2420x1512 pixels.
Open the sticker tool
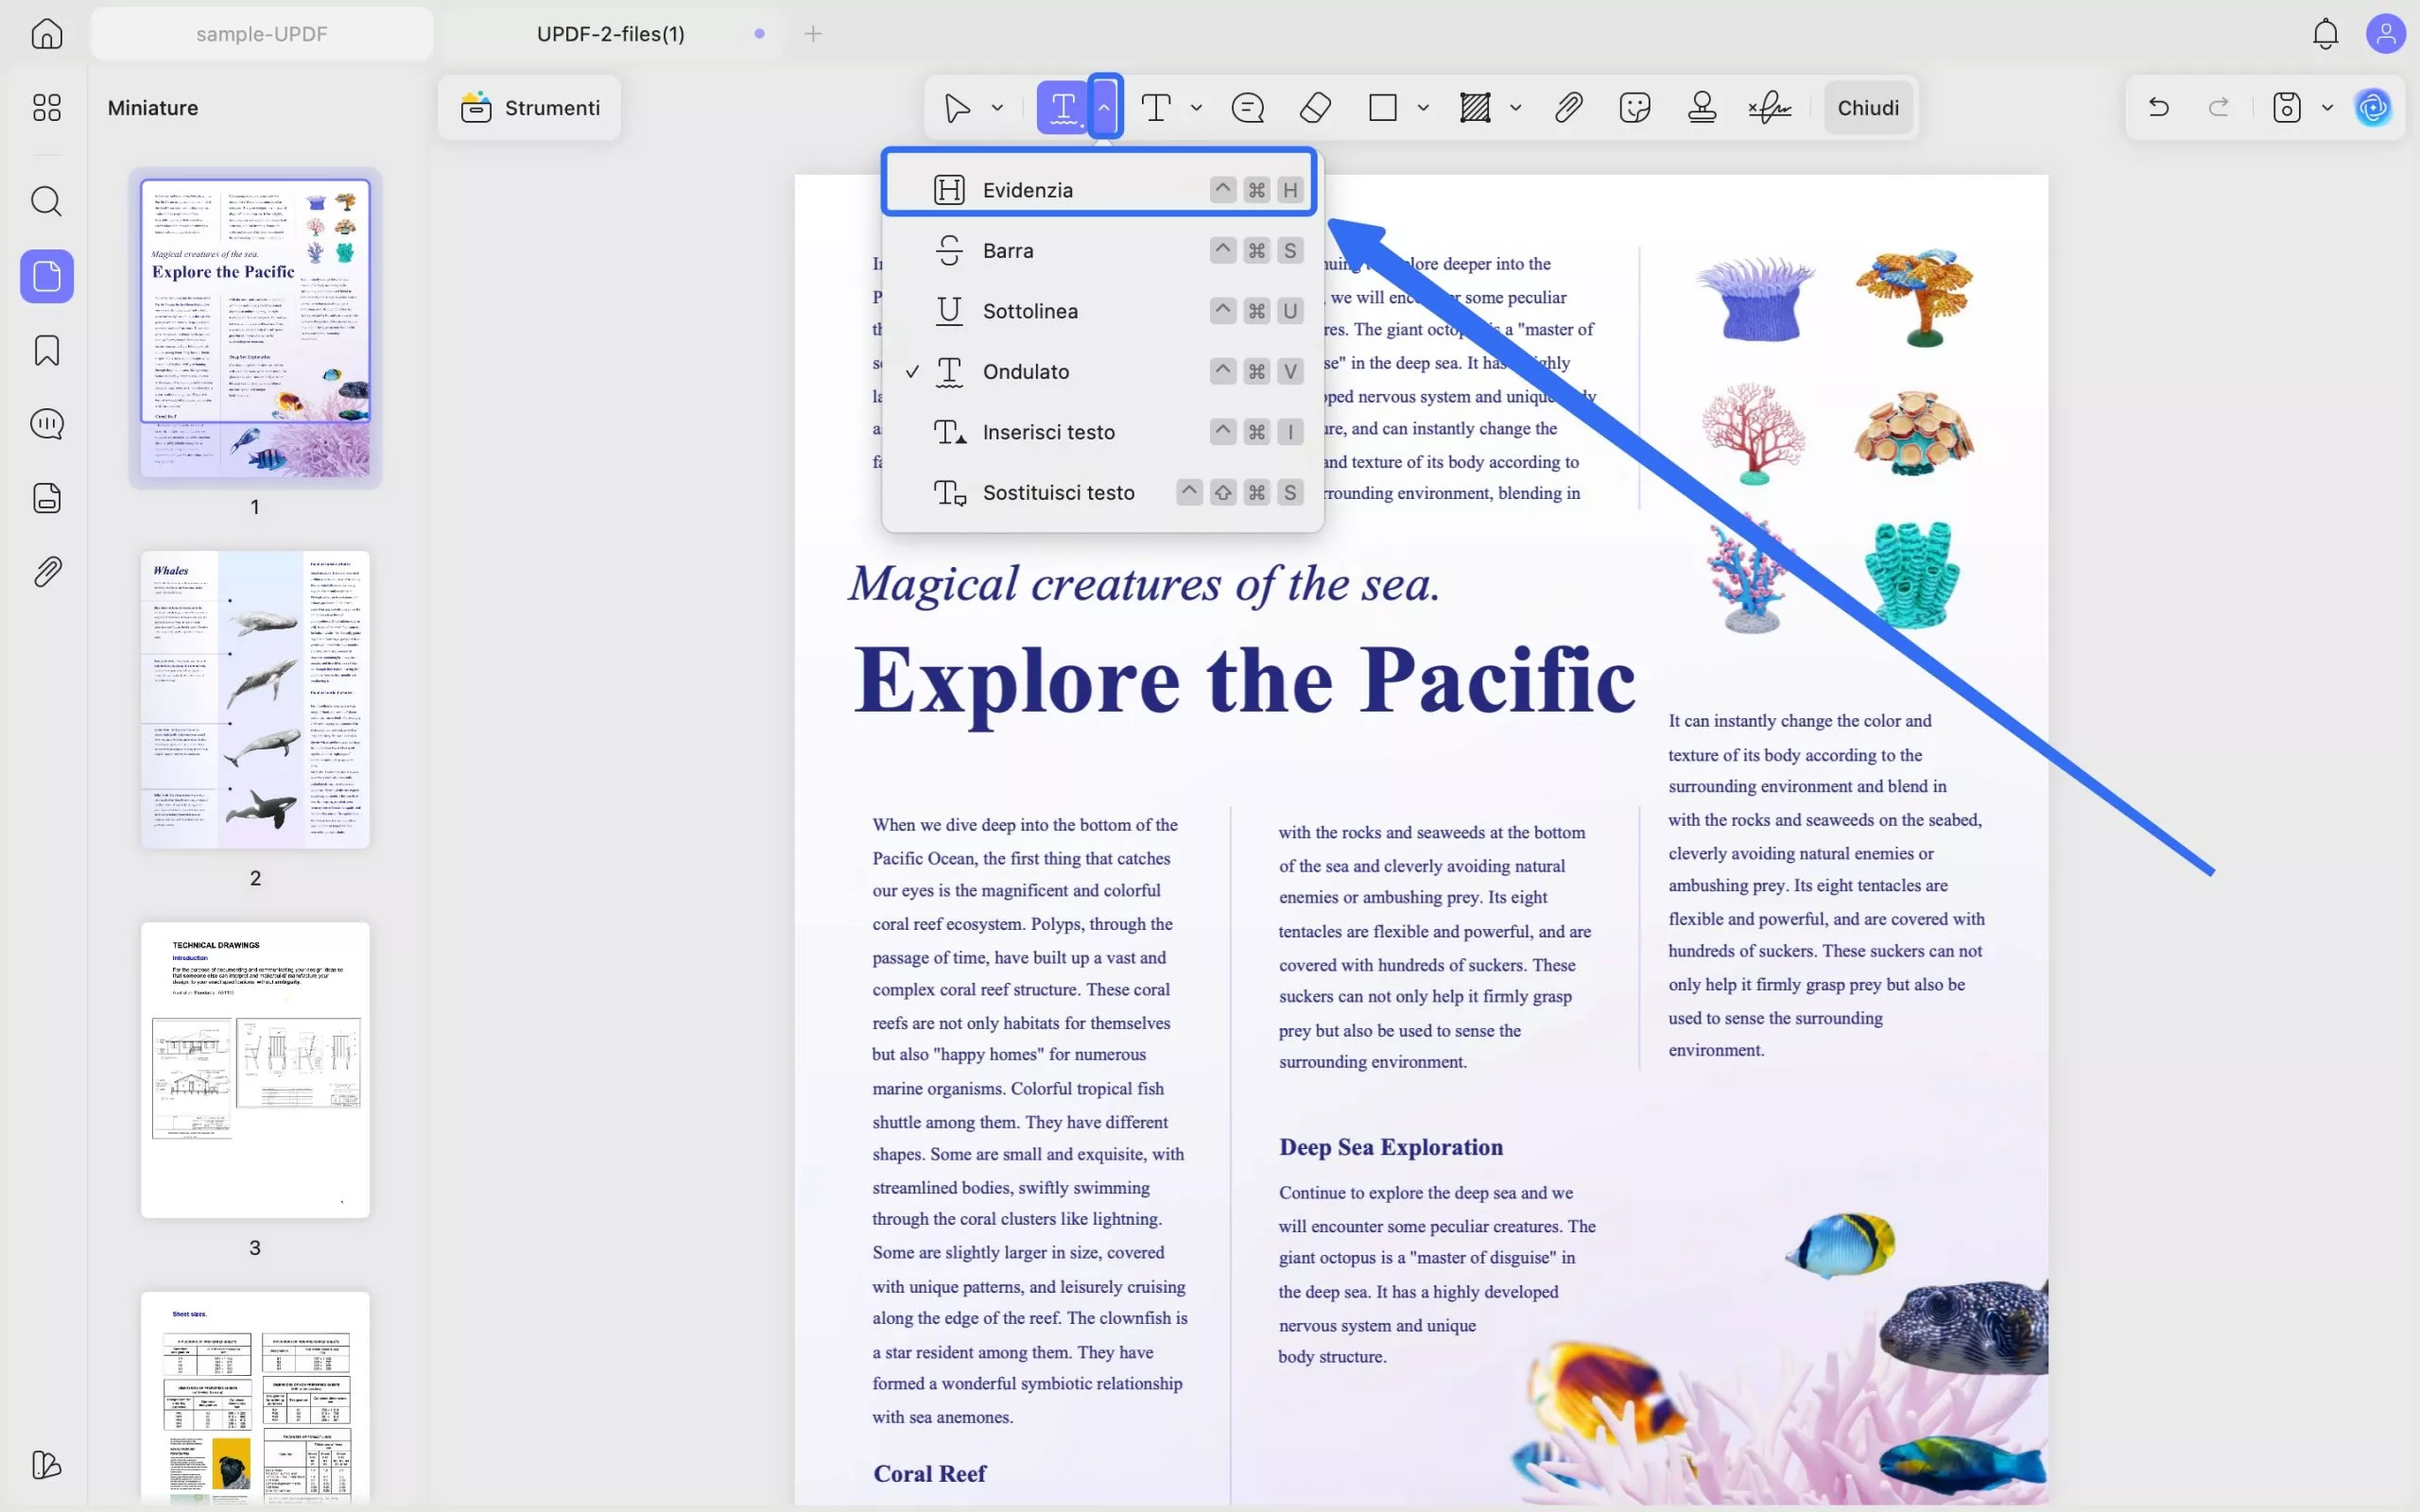coord(1634,108)
